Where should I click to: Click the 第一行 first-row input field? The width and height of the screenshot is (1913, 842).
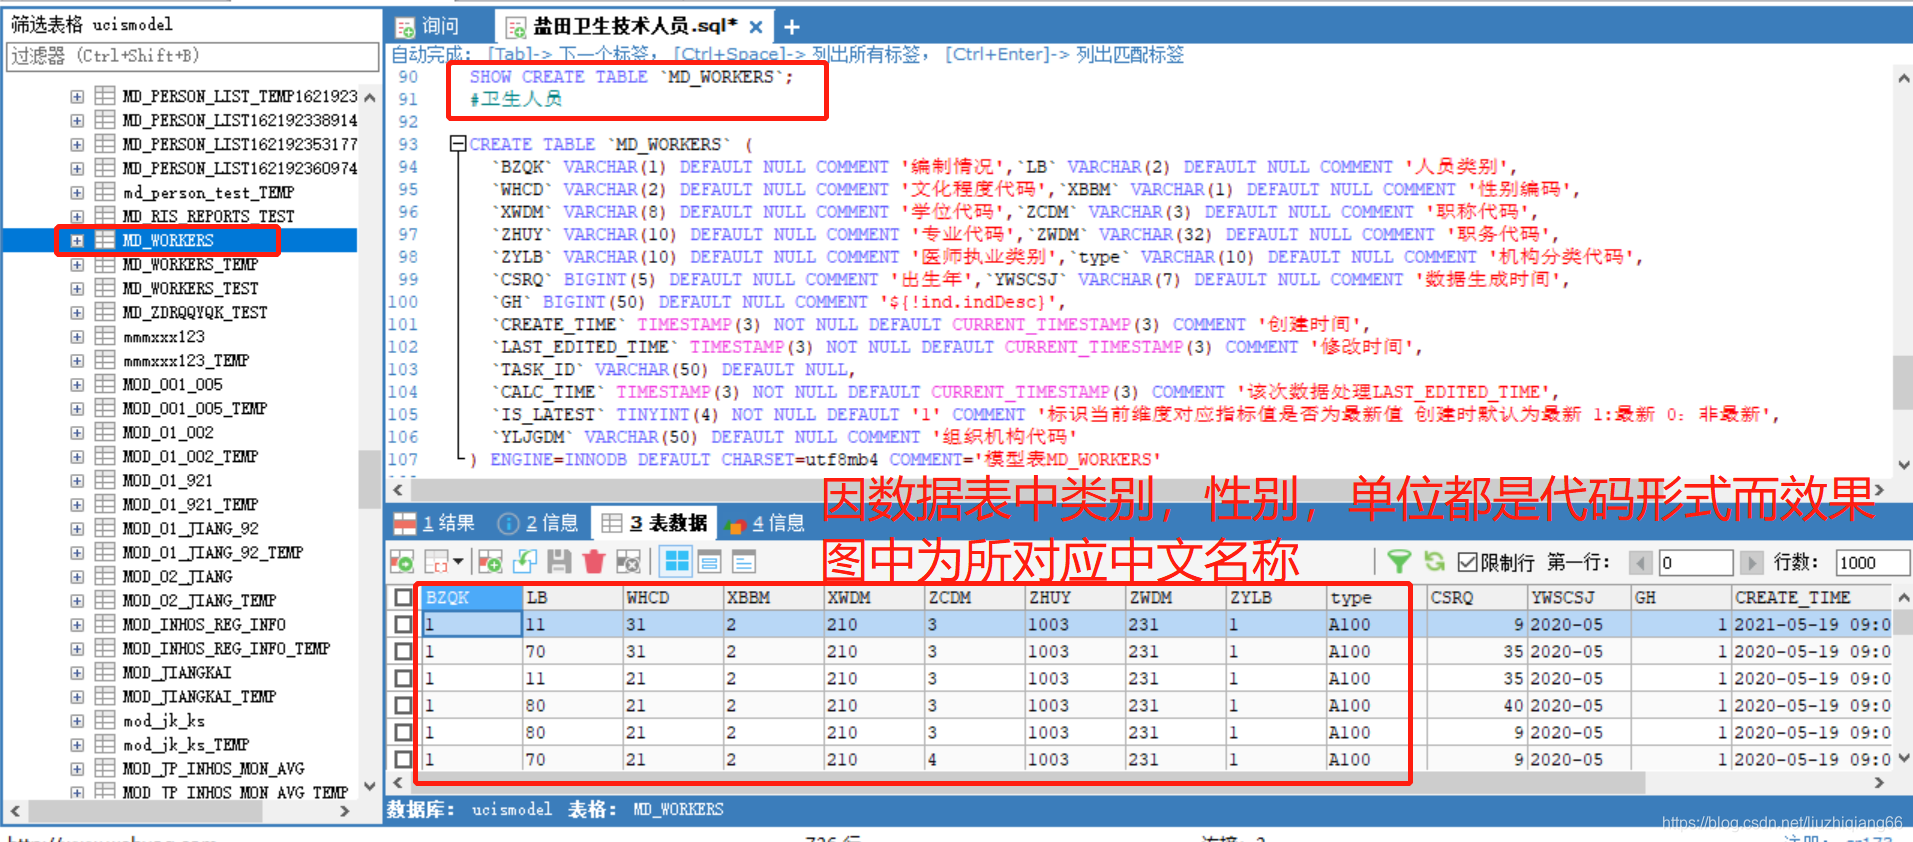(1695, 563)
